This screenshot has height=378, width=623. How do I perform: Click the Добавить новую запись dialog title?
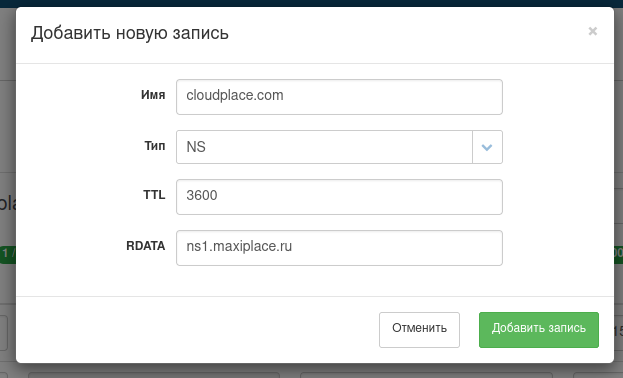point(130,33)
